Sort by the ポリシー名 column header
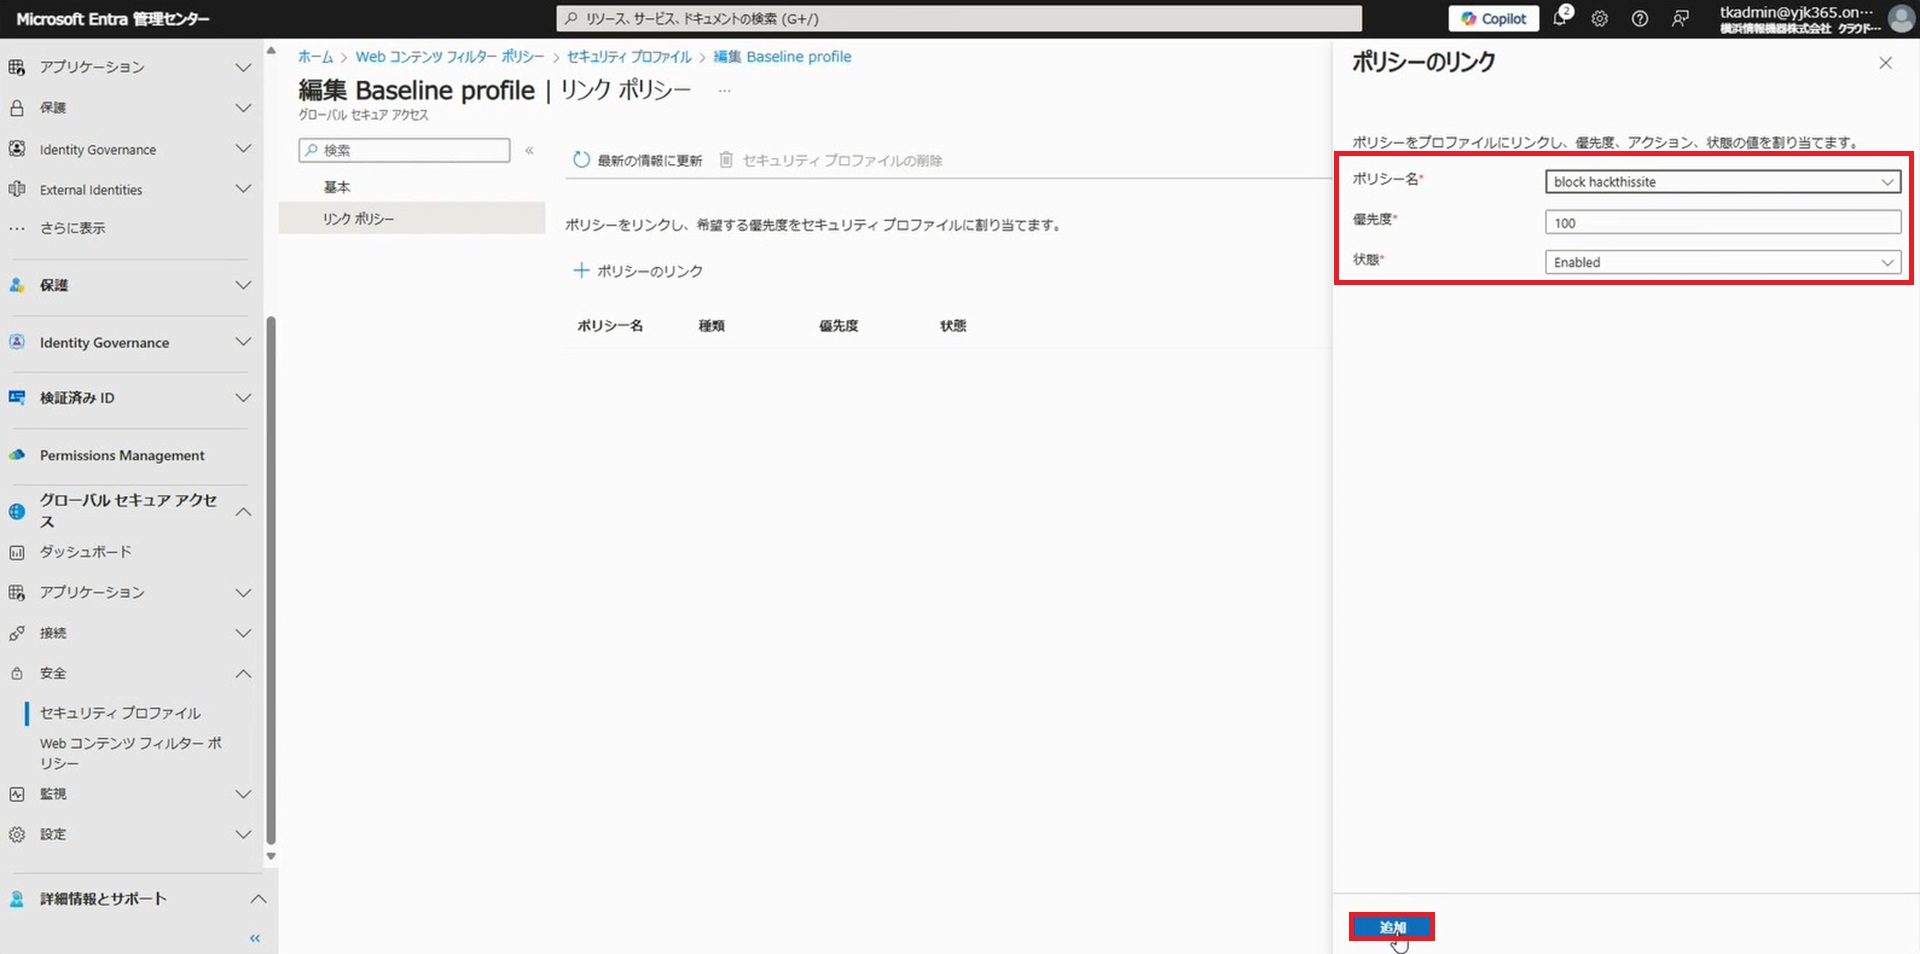The width and height of the screenshot is (1920, 954). tap(610, 326)
